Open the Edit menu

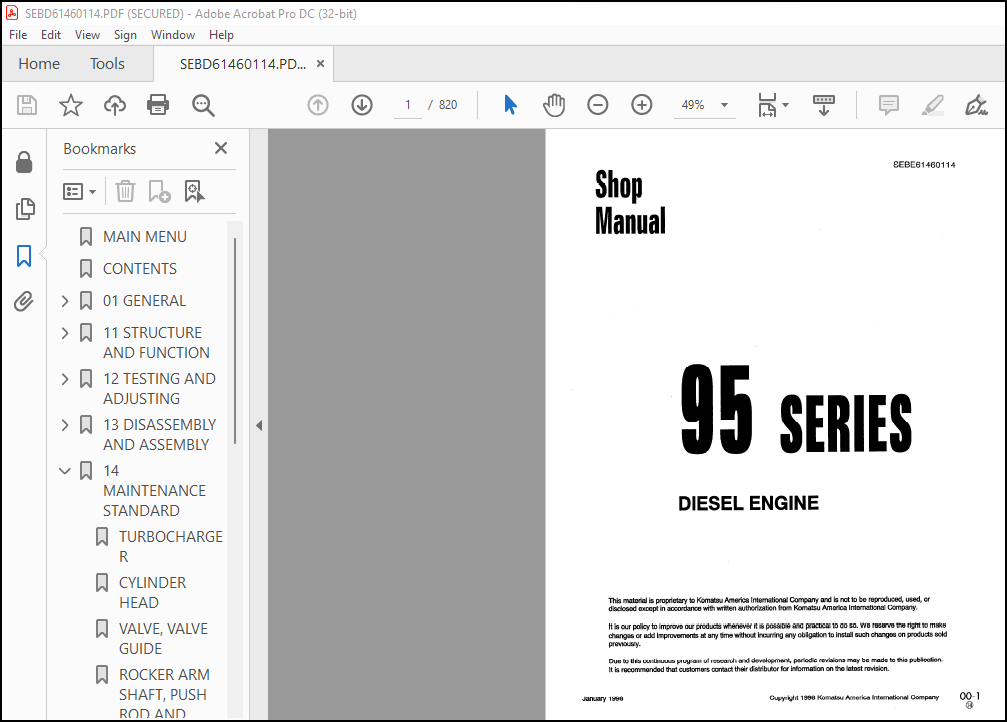51,35
